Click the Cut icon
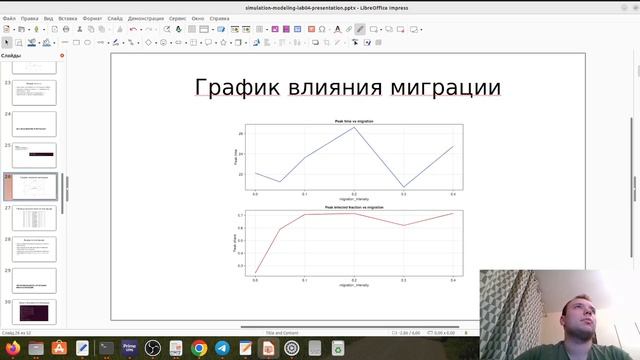The image size is (640, 360). pos(80,29)
